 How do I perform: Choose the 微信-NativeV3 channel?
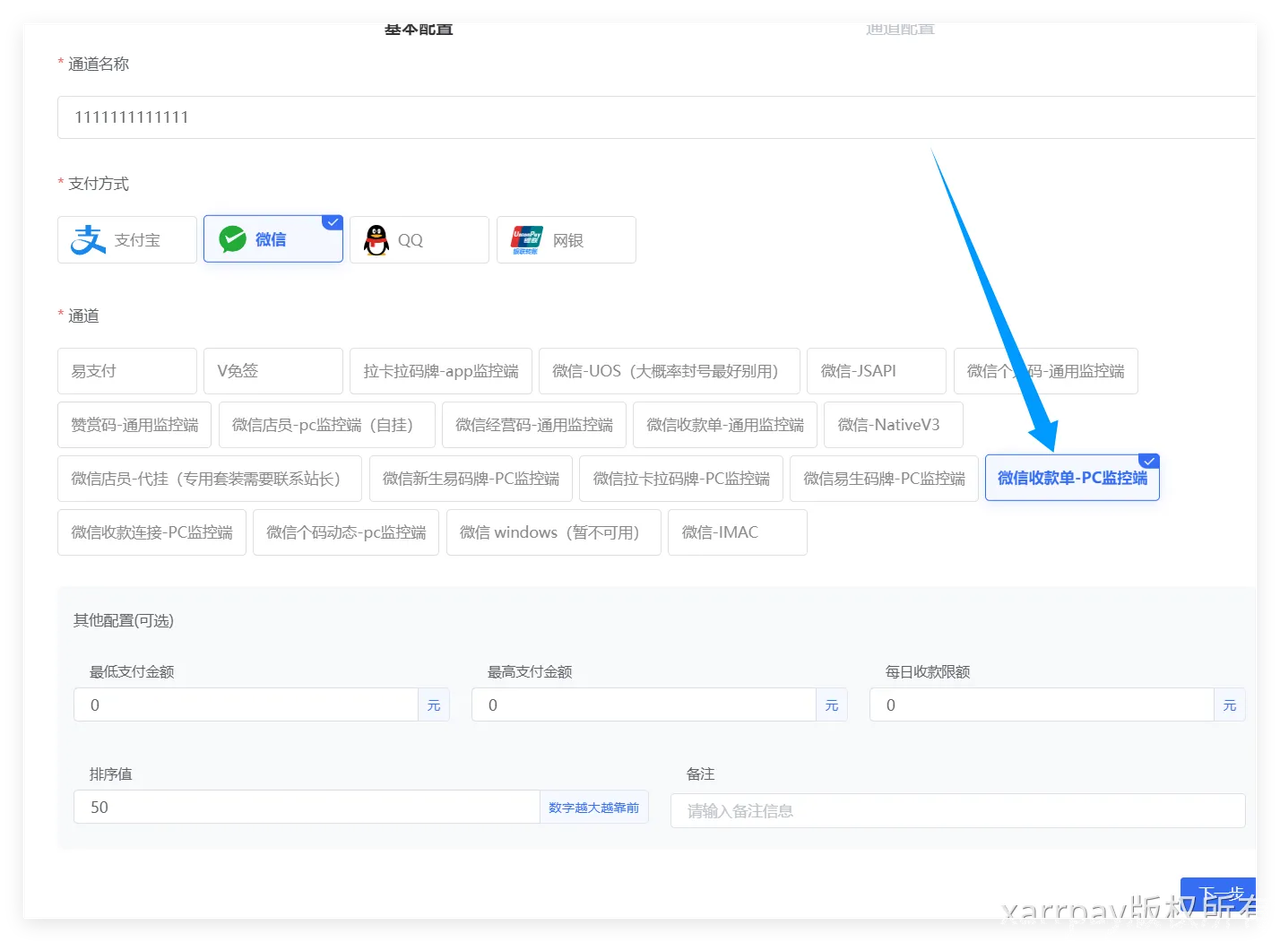892,425
